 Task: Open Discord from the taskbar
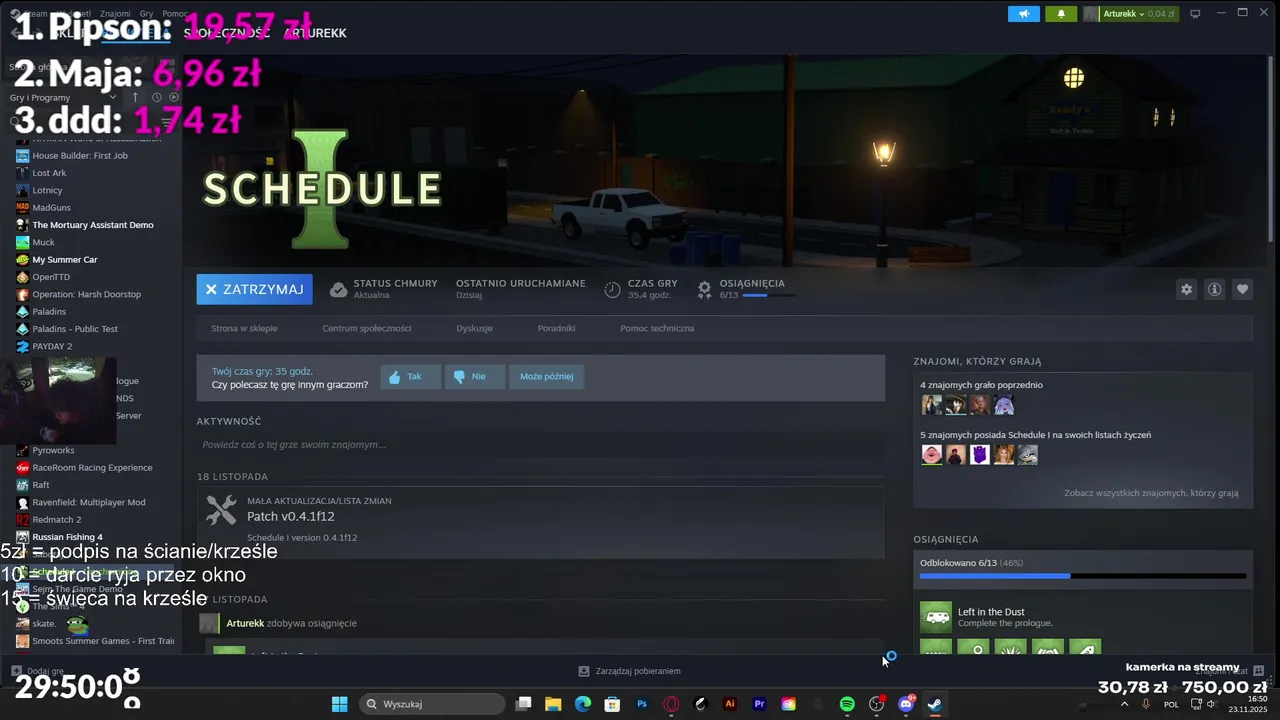[x=907, y=704]
